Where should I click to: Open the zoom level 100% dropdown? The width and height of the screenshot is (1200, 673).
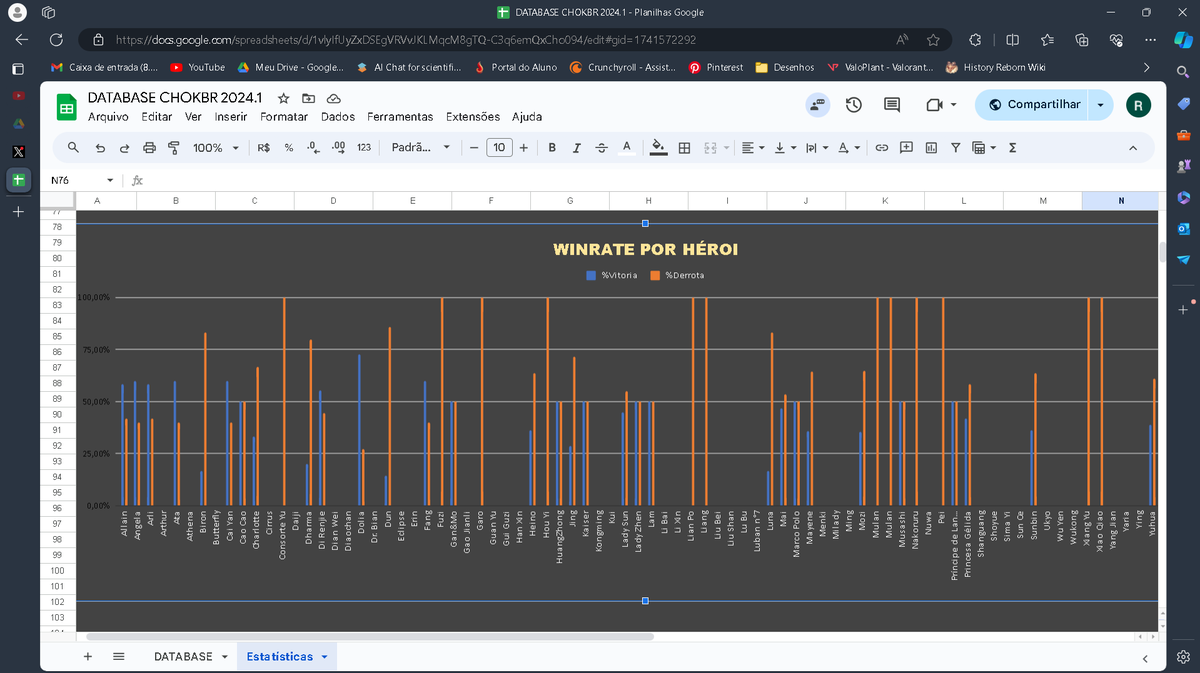[214, 147]
